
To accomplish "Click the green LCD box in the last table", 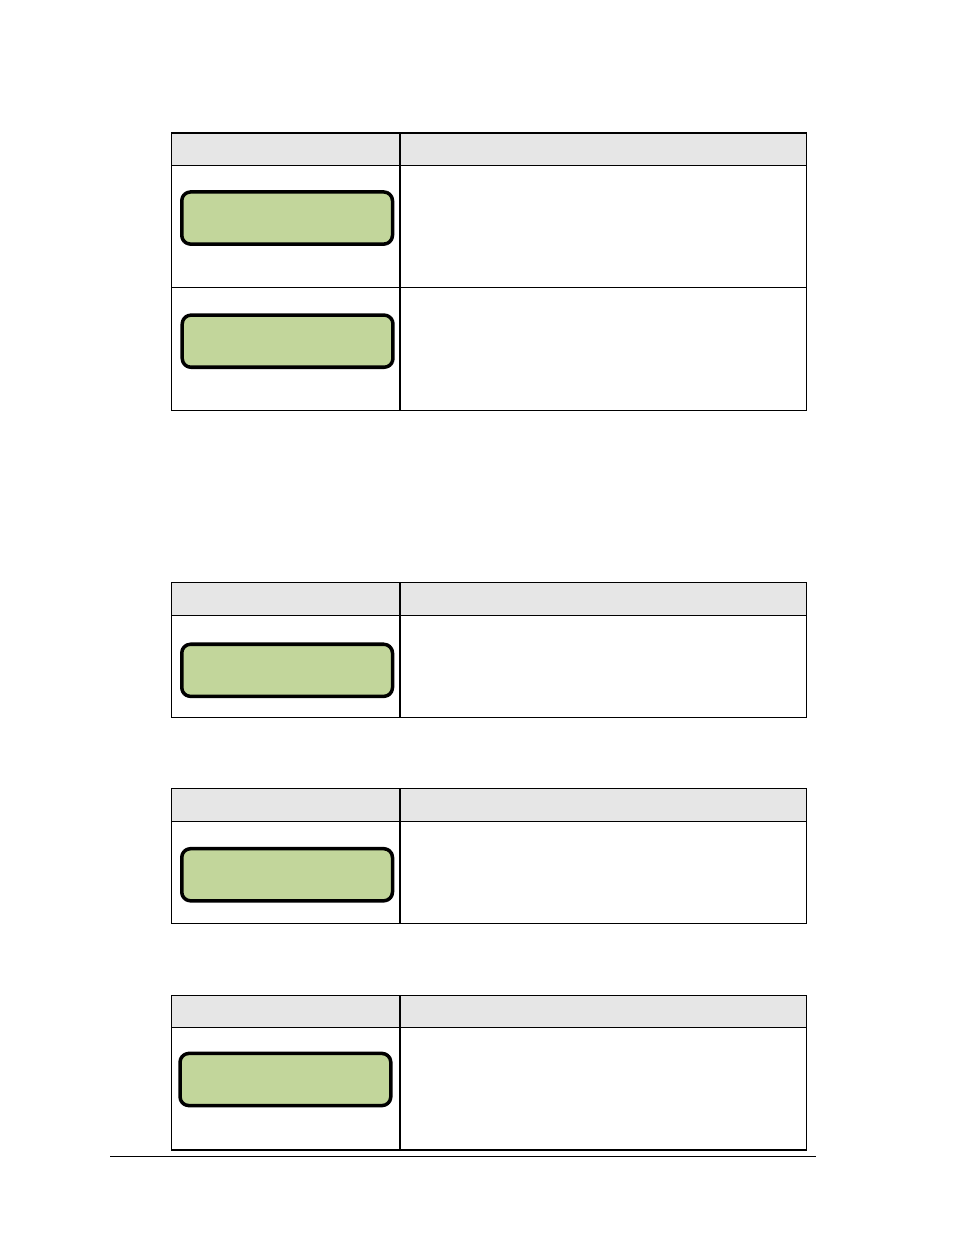I will [285, 1079].
